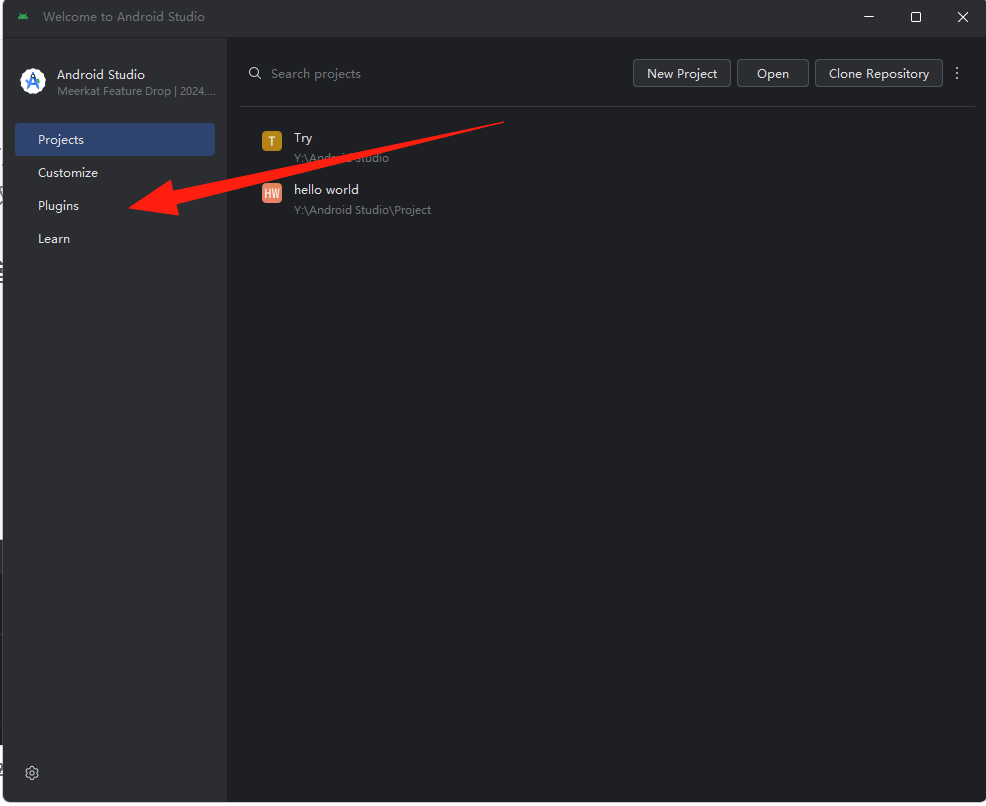Click the Android Studio logo icon
The image size is (986, 806).
pyautogui.click(x=33, y=81)
